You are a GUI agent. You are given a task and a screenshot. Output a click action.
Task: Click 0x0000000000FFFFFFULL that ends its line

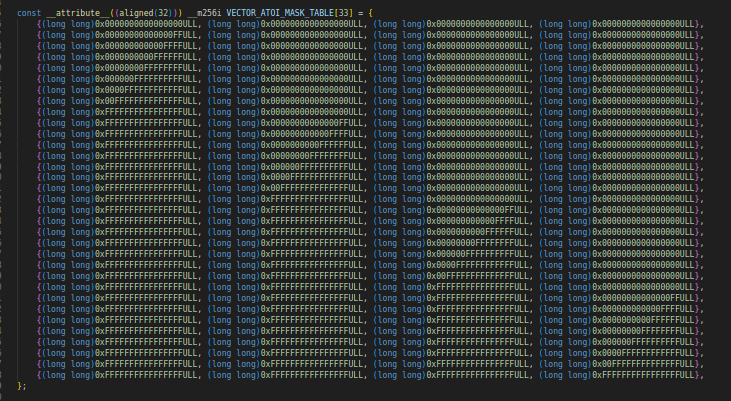click(x=643, y=320)
